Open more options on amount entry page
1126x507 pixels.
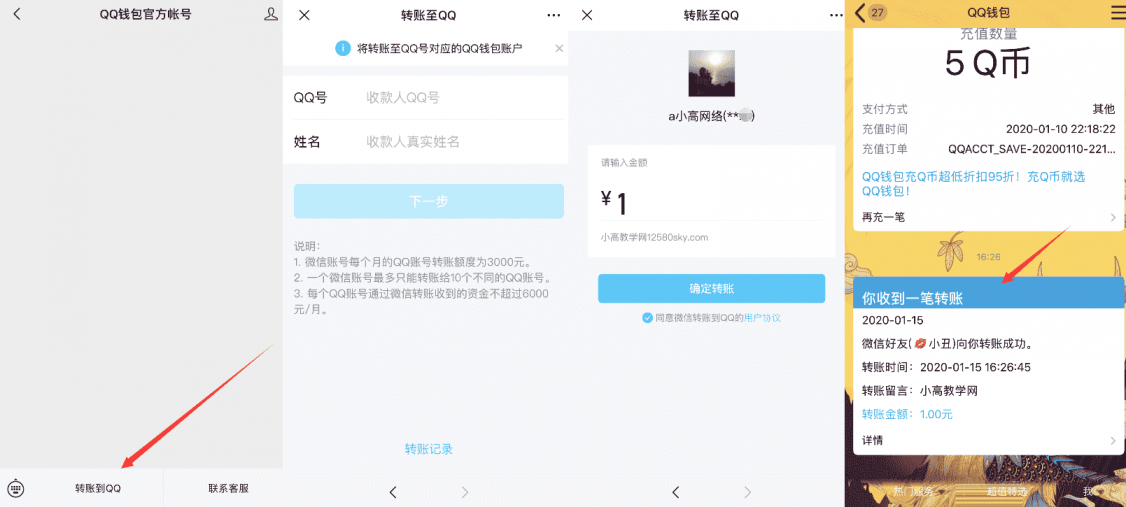837,14
